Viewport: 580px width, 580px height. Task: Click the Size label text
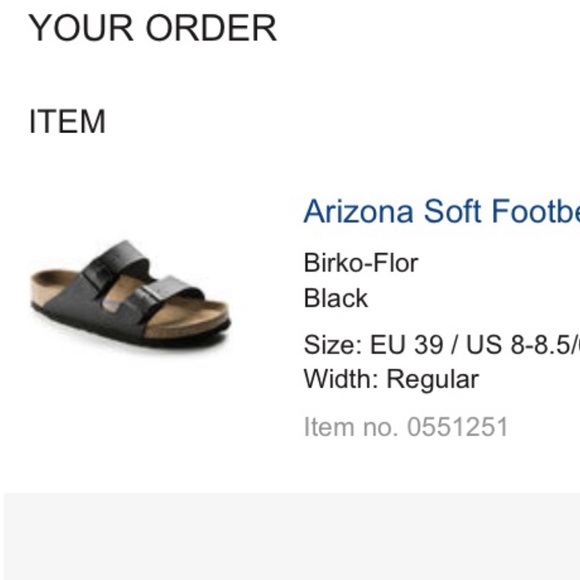click(x=333, y=345)
